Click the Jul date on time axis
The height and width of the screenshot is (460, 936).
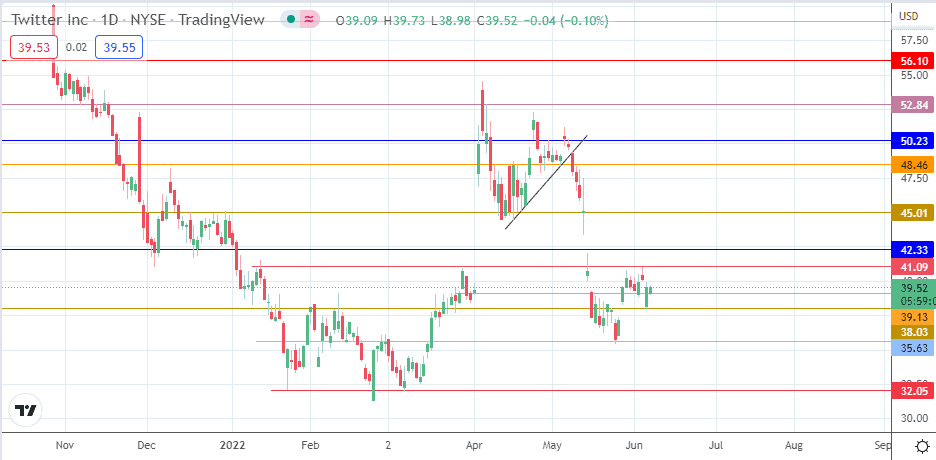[716, 445]
